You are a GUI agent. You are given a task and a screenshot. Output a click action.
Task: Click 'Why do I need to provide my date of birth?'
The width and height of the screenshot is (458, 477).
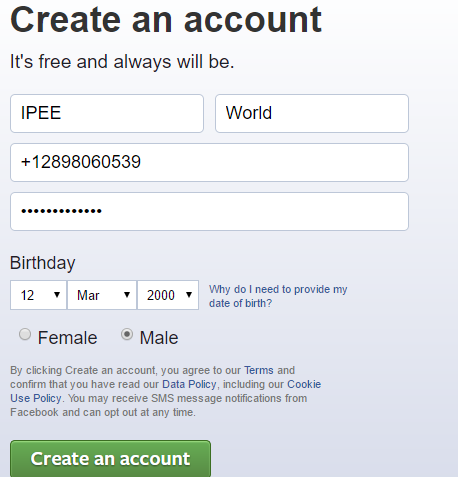click(x=278, y=296)
